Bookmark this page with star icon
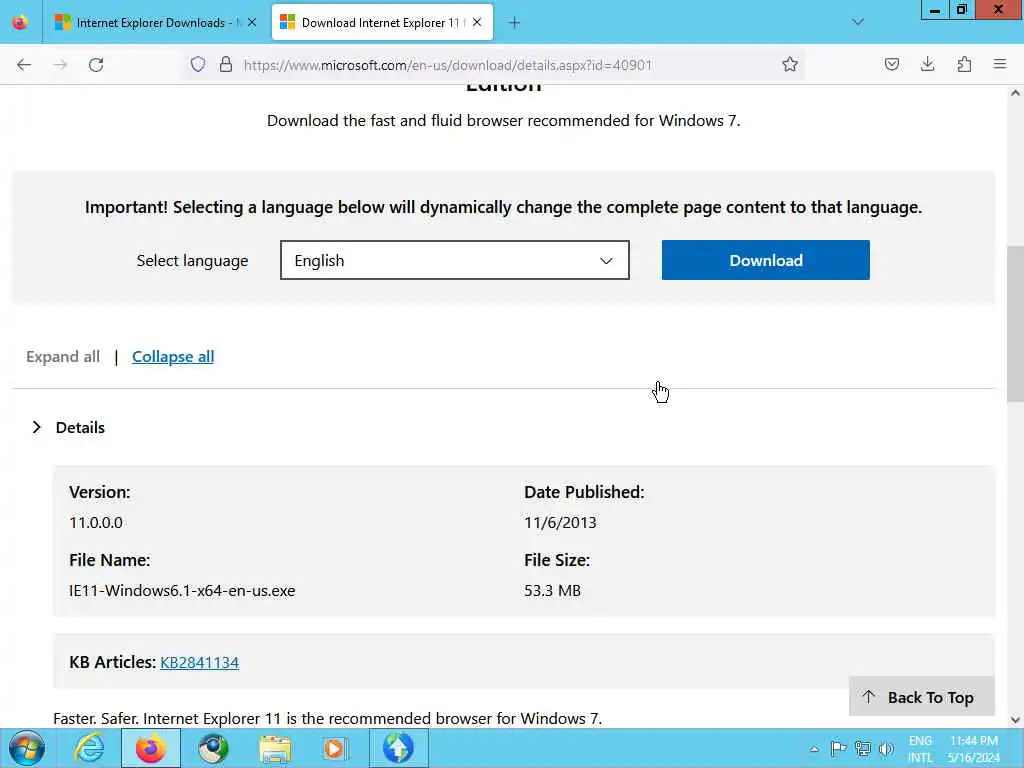 tap(790, 65)
